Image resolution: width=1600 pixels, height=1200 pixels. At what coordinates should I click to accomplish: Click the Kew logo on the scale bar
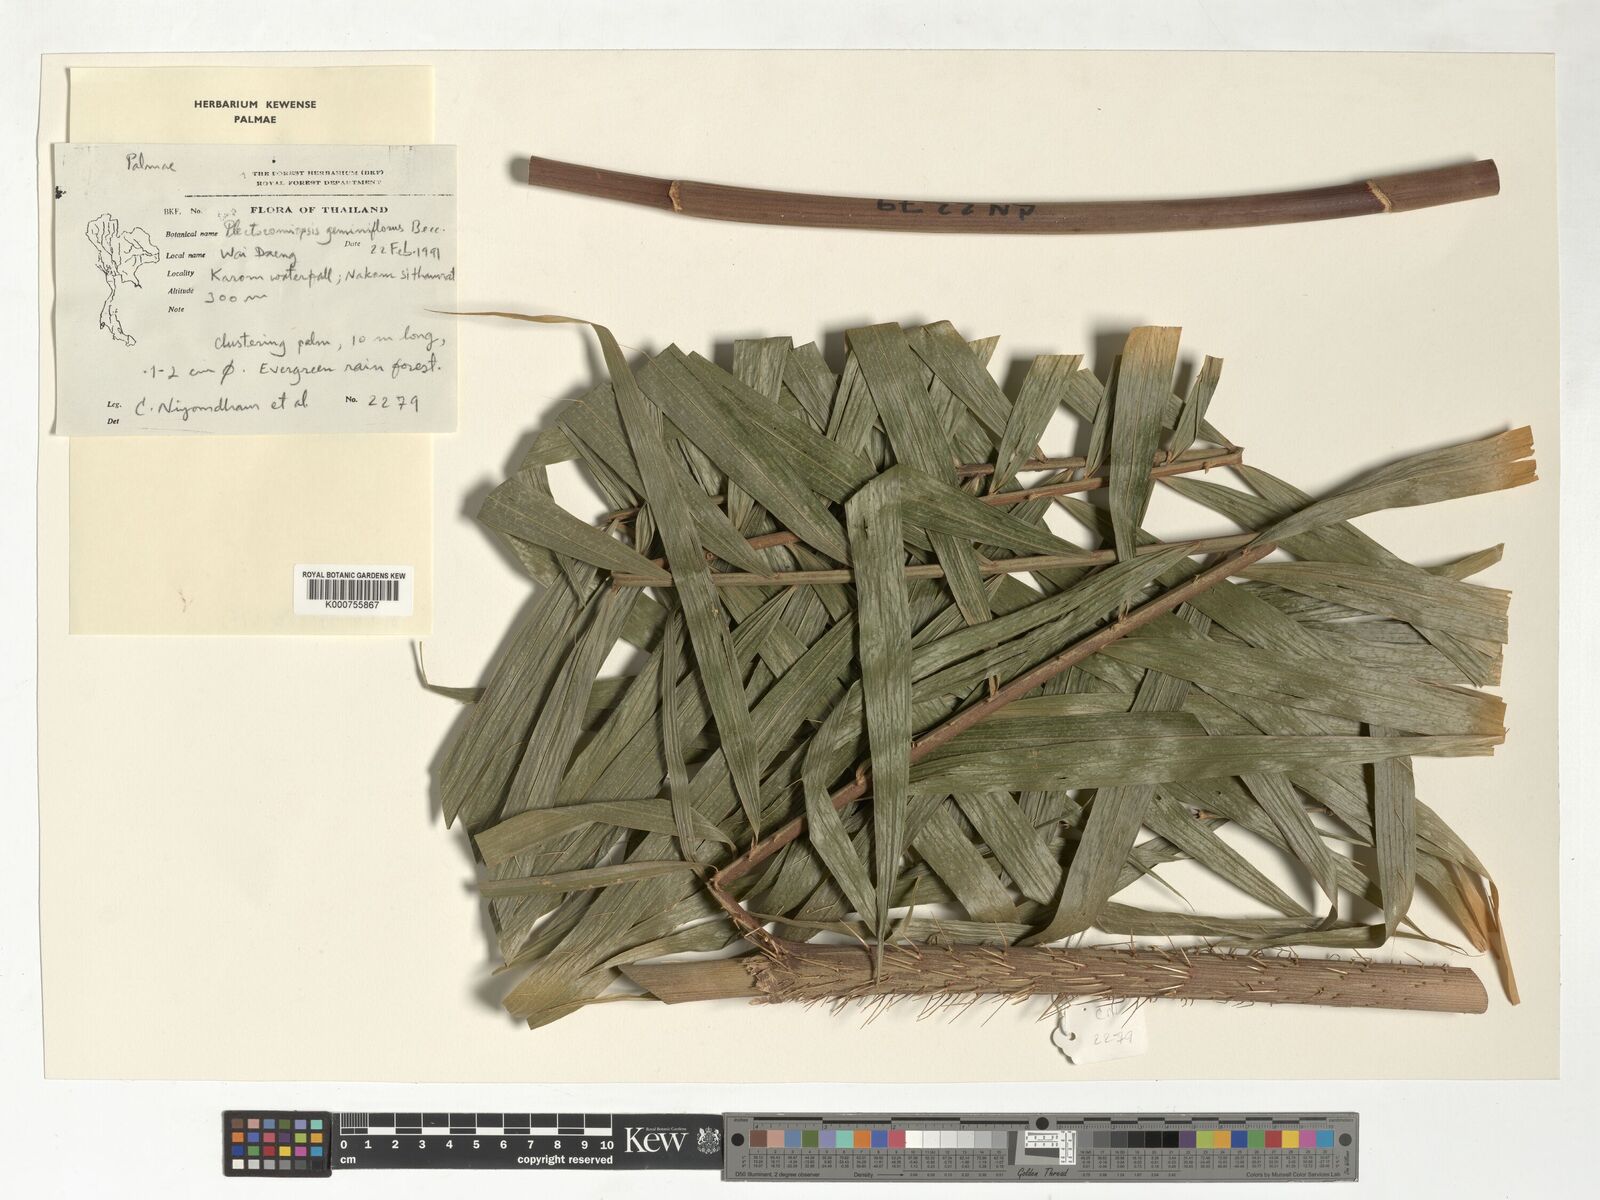655,1140
